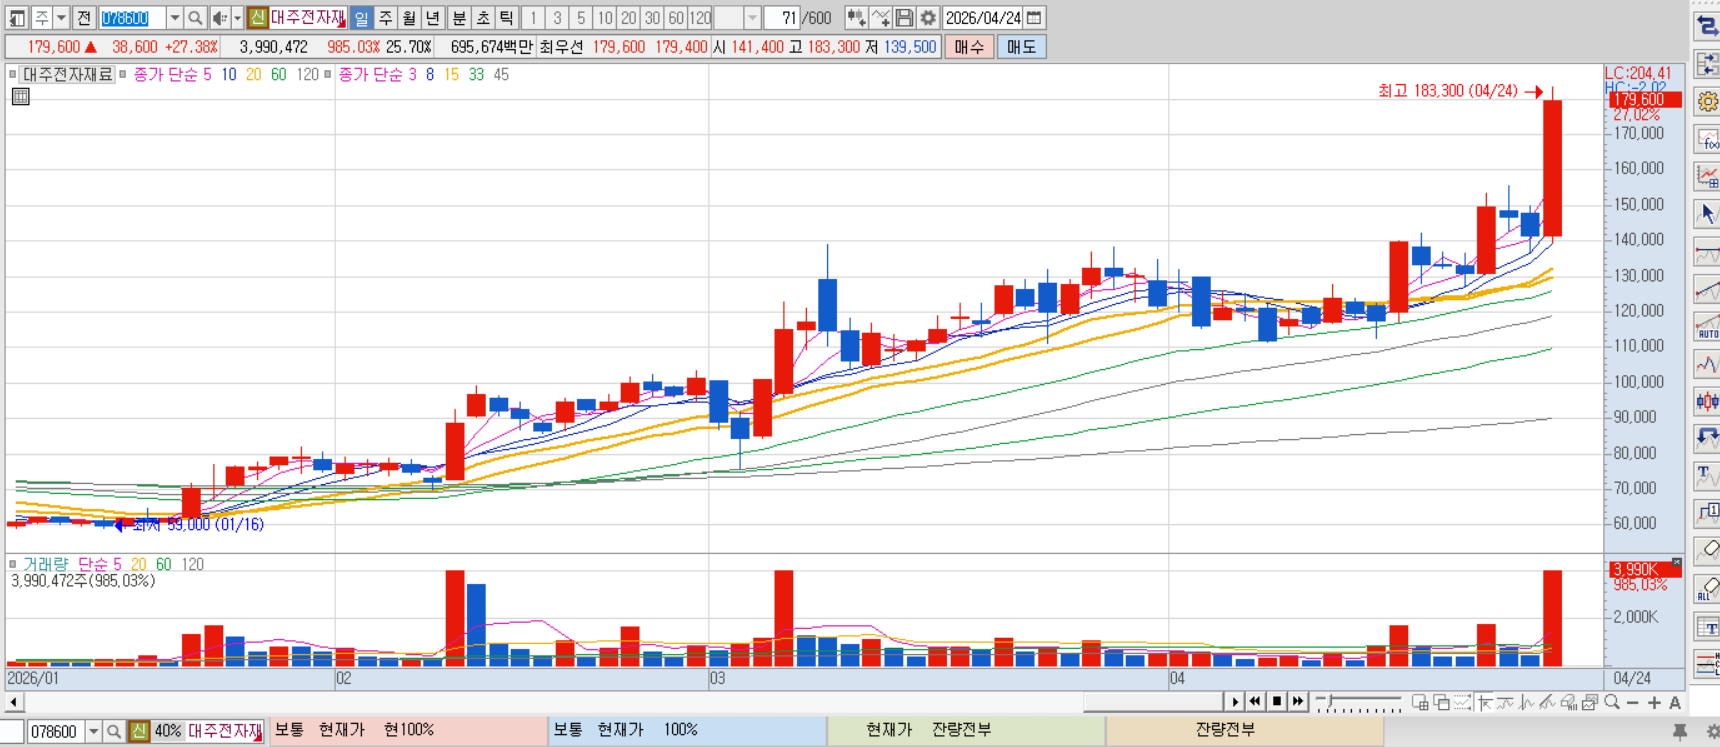Click the sync arrows icon atop the right sidebar
Image resolution: width=1720 pixels, height=747 pixels.
point(1707,26)
